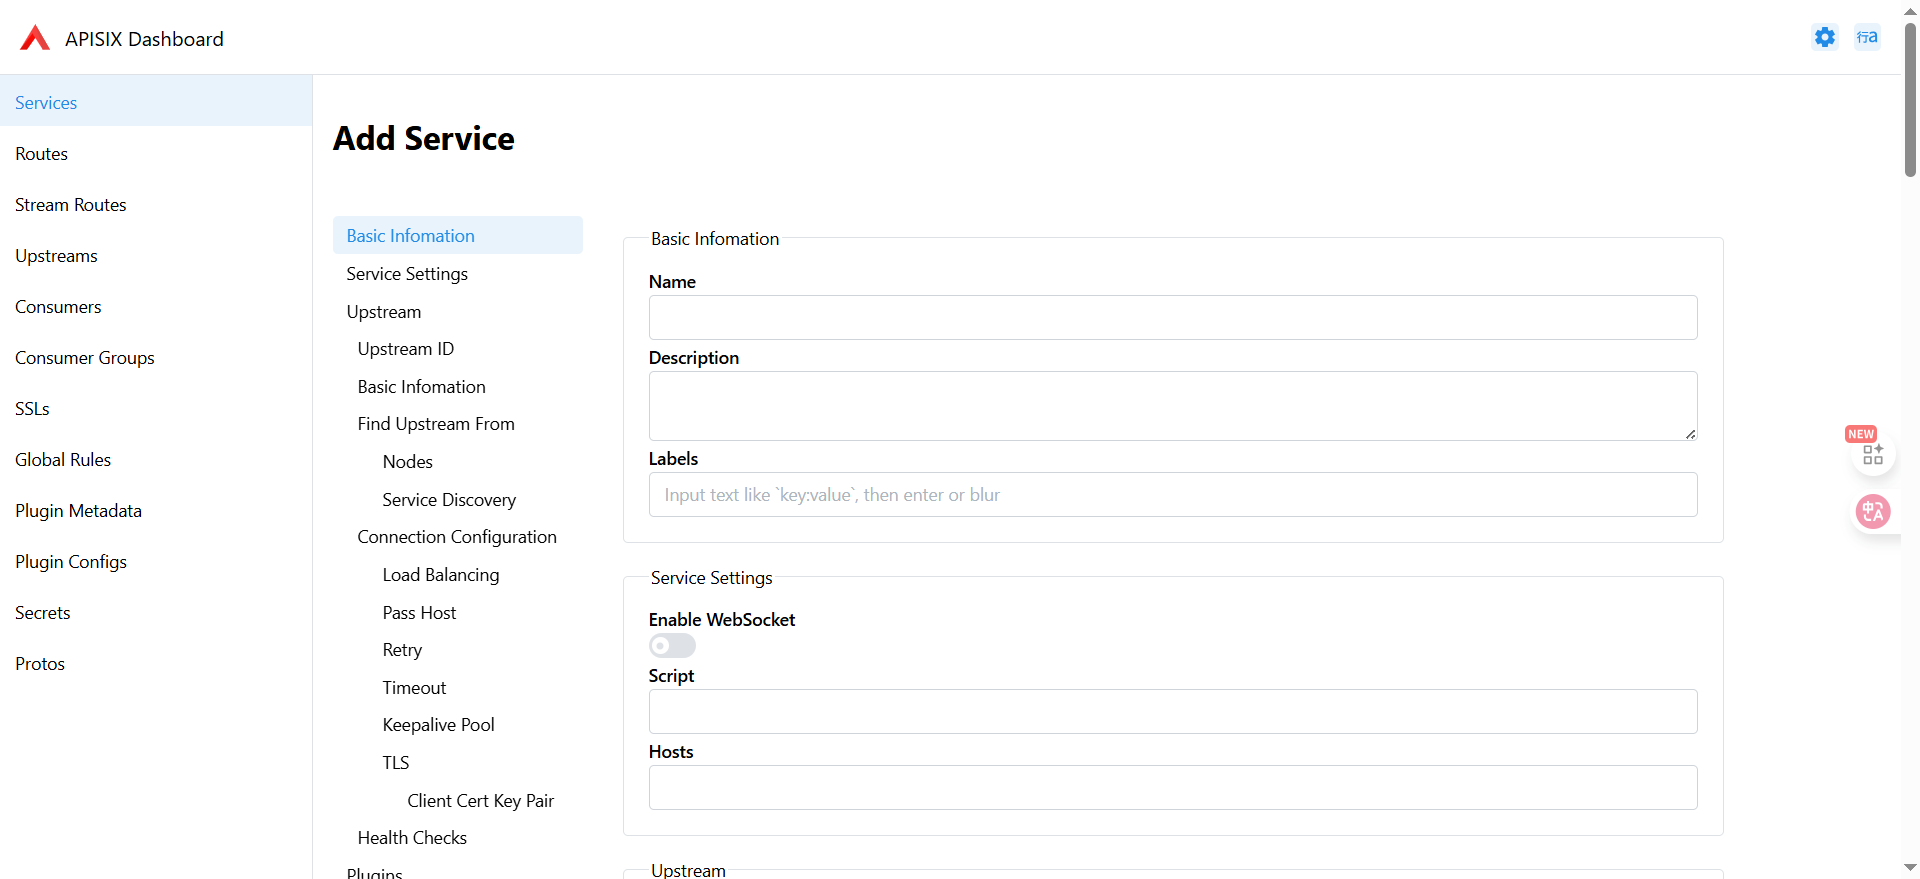Image resolution: width=1920 pixels, height=879 pixels.
Task: Click the APISIX logo icon
Action: coord(35,38)
